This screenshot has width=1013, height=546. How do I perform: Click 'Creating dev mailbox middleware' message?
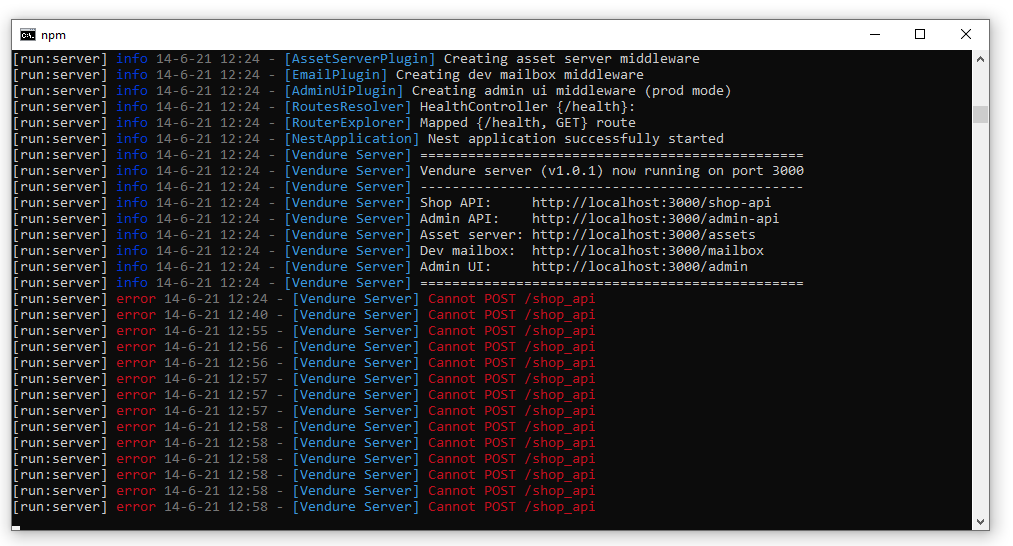coord(519,75)
